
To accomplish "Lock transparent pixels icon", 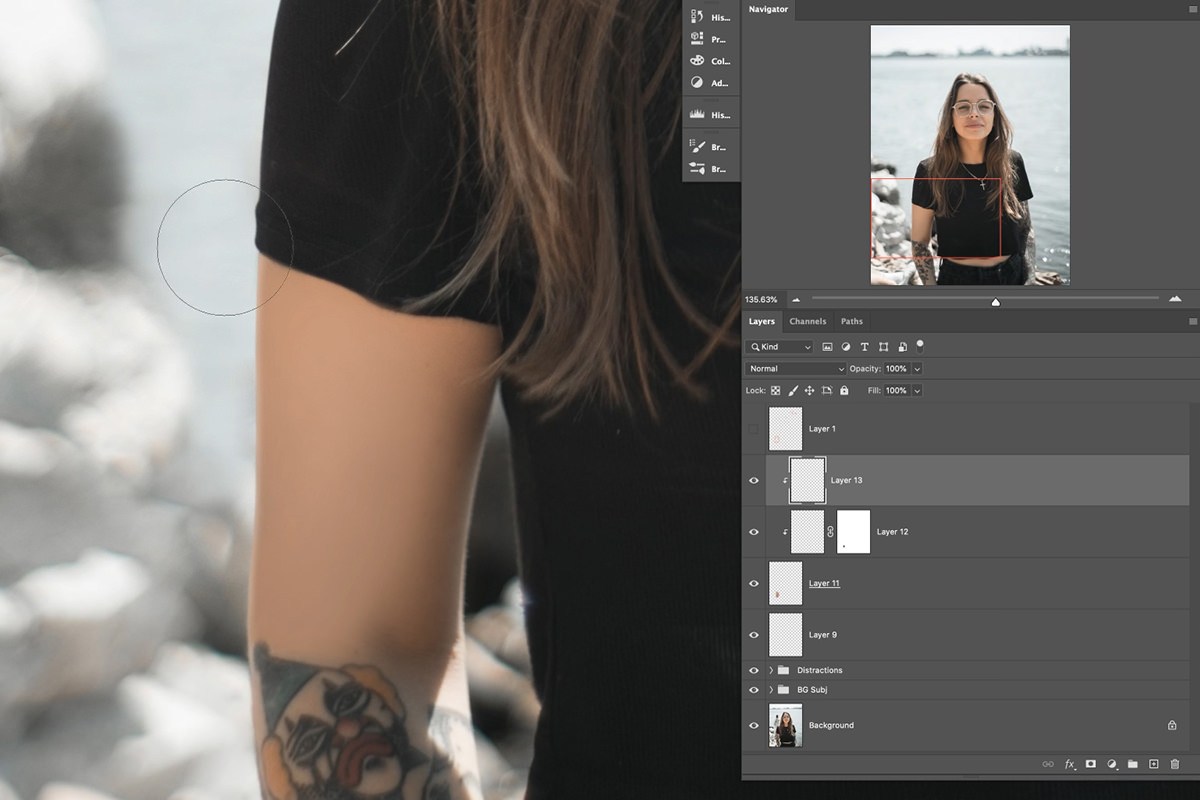I will click(775, 391).
